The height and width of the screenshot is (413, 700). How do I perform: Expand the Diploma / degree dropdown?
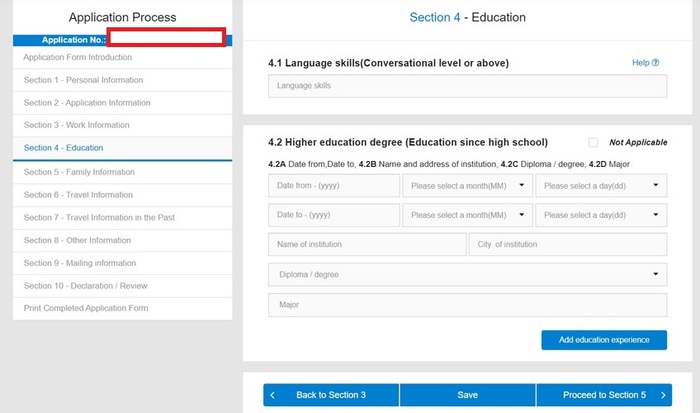467,274
